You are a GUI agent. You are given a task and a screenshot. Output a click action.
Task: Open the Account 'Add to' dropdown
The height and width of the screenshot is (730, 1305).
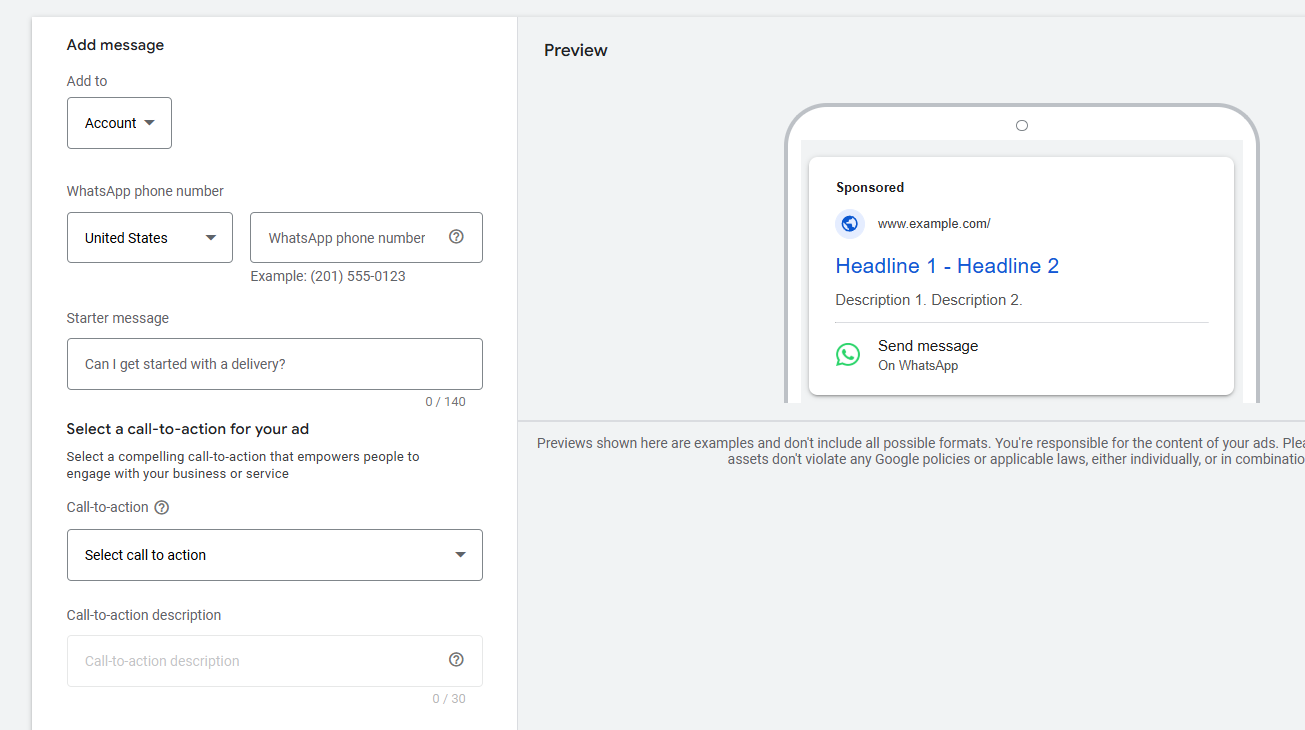(x=119, y=123)
